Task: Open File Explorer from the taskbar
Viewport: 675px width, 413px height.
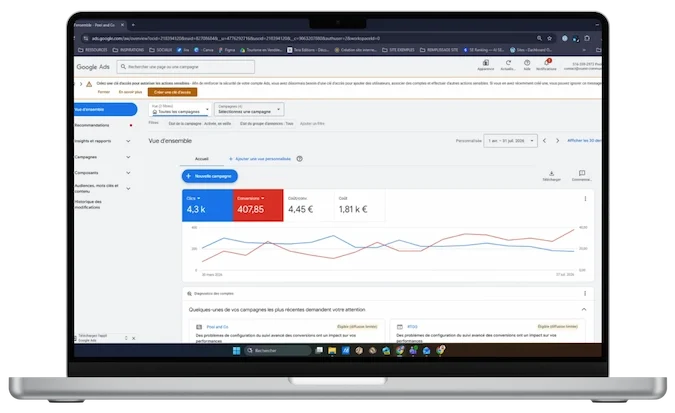Action: tap(332, 351)
